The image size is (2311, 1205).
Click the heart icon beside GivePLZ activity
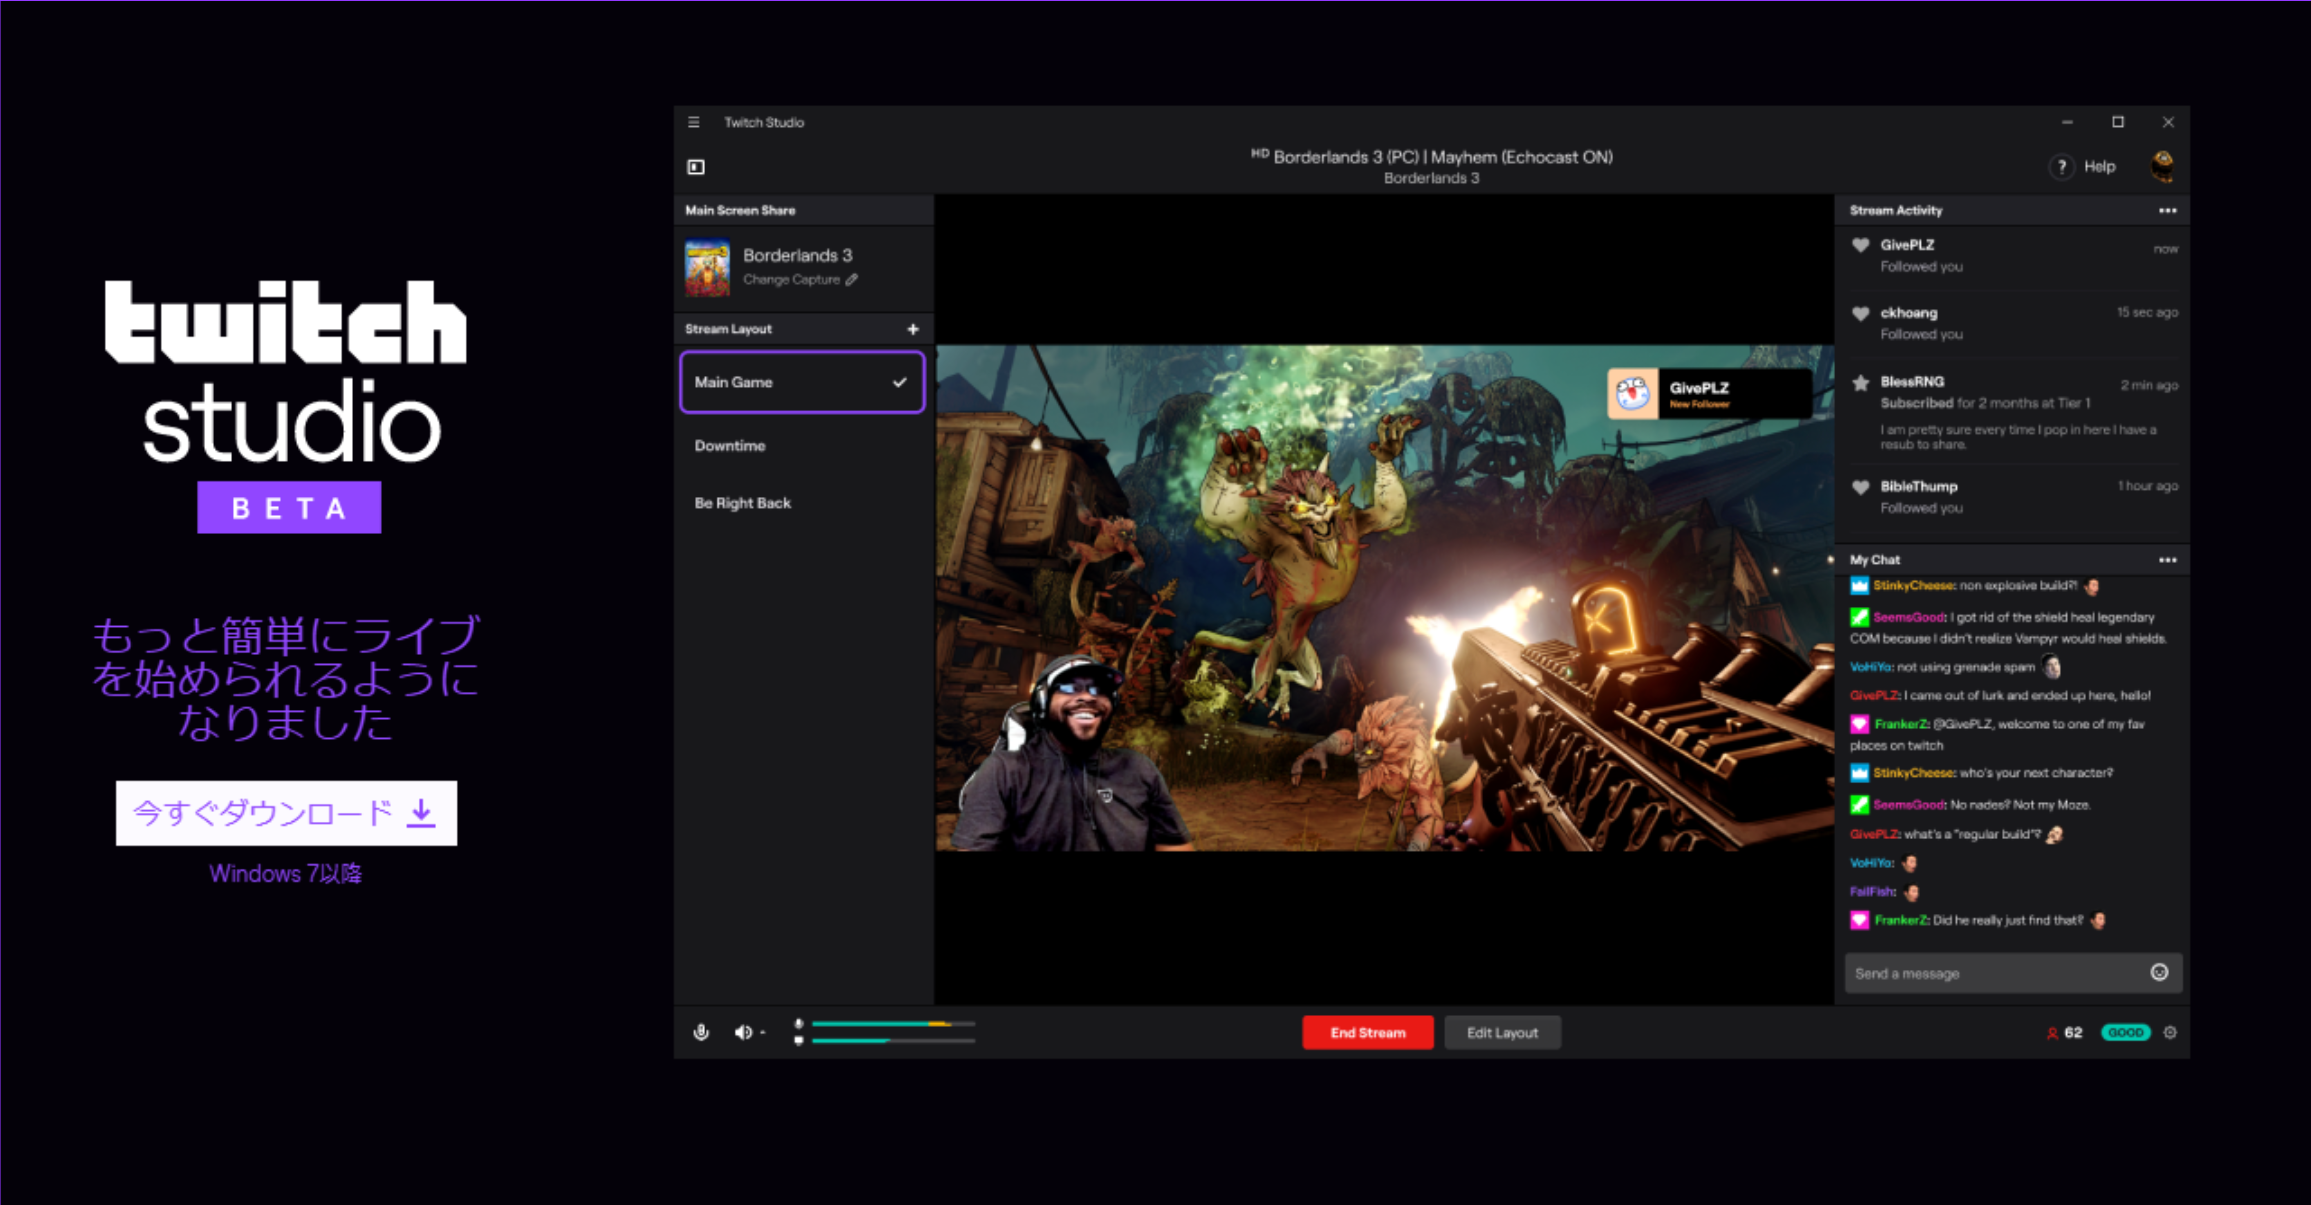[1860, 246]
